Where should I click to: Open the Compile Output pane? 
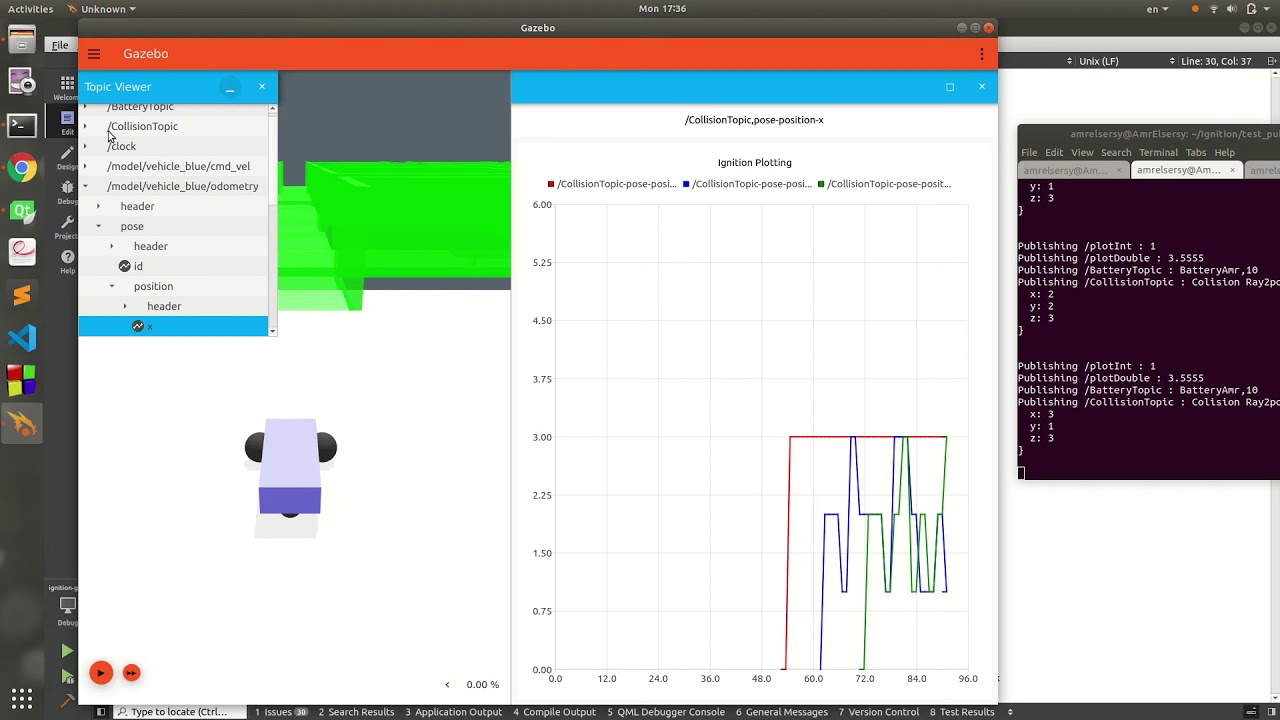pos(555,712)
